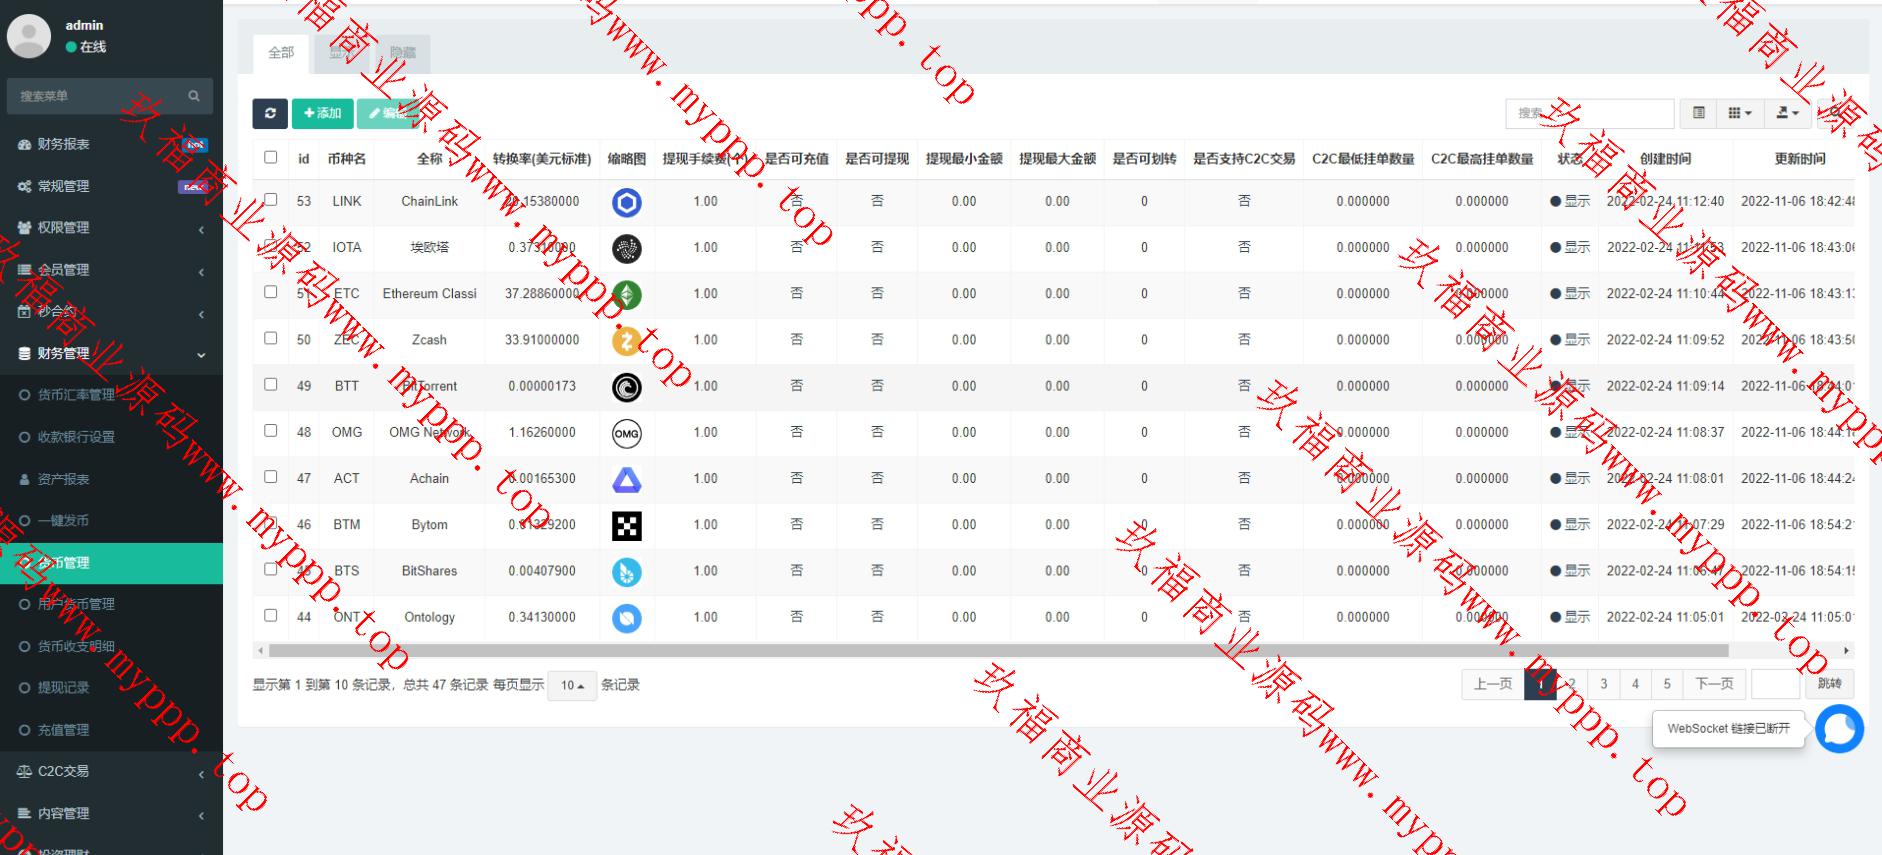Click the WebSocket 链接已断开 notice

pyautogui.click(x=1729, y=729)
